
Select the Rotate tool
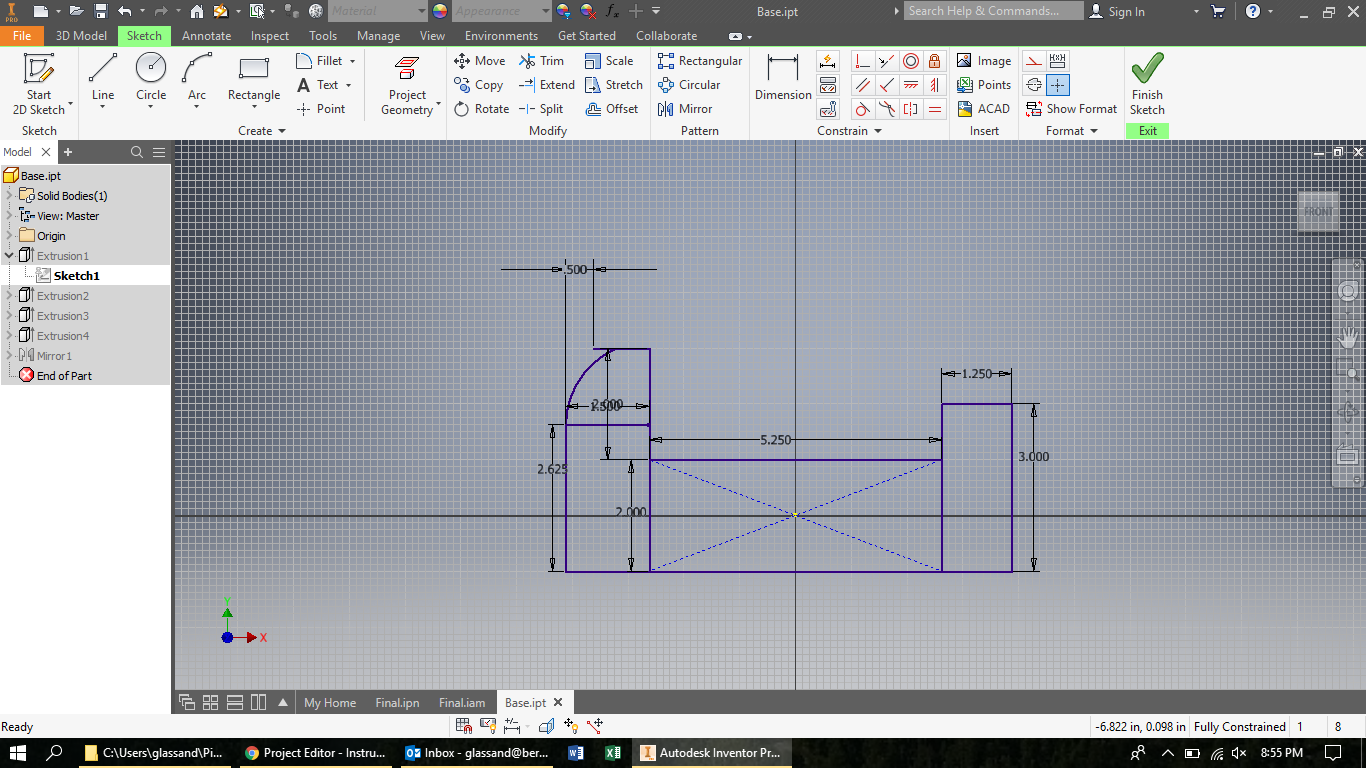(481, 109)
